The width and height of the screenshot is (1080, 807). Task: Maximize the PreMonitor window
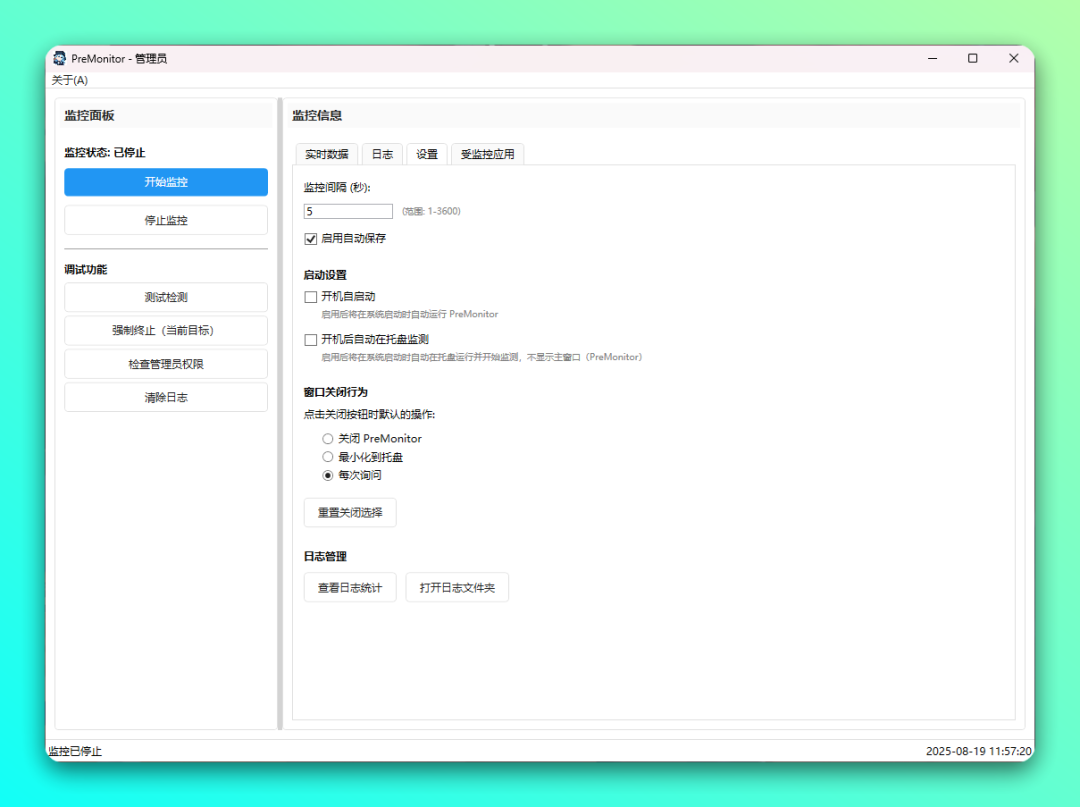coord(973,59)
